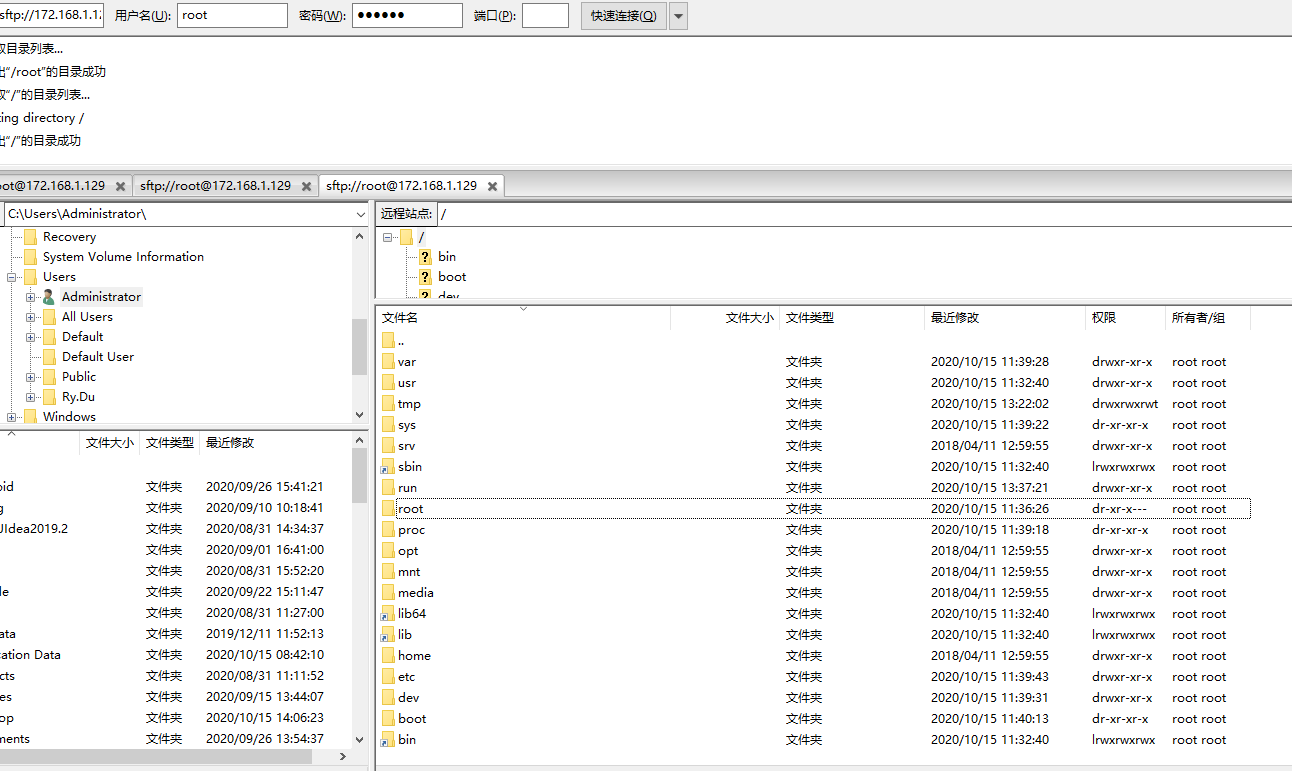This screenshot has width=1292, height=771.
Task: Sort remote list by 权限 column
Action: tap(1126, 318)
